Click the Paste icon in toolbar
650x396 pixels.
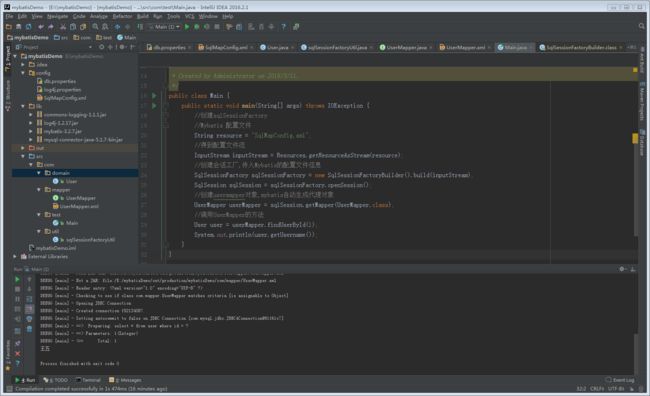click(83, 27)
